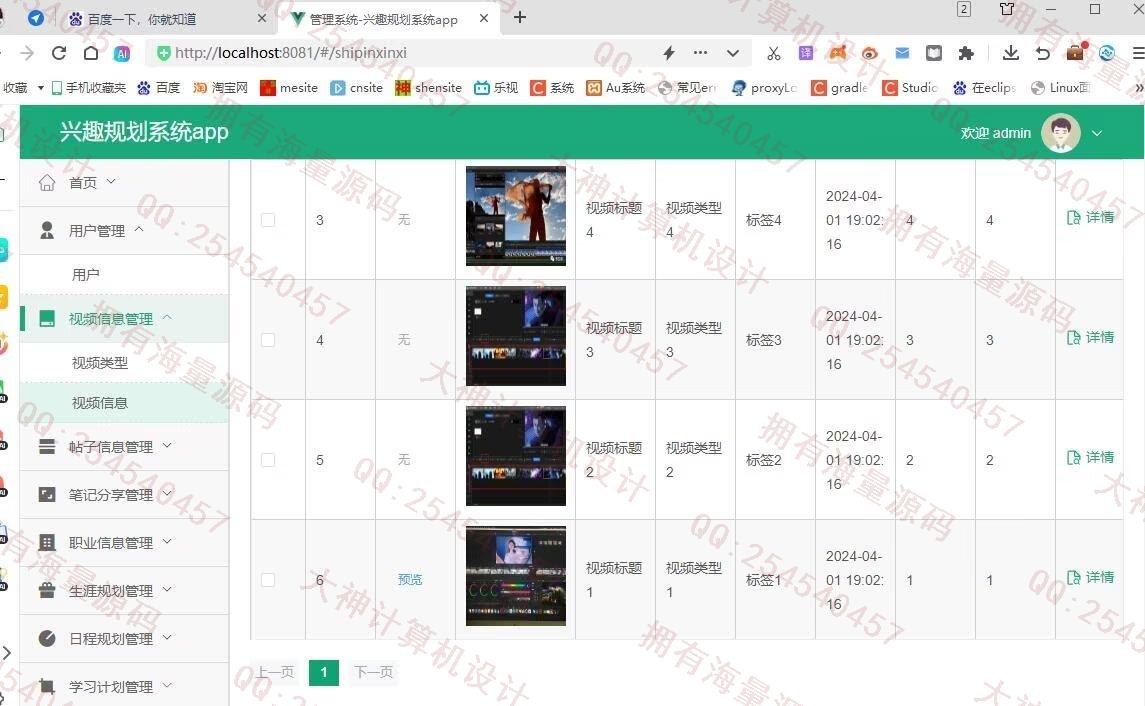This screenshot has width=1145, height=706.
Task: Open the thumbnail for 视频标题 4
Action: [516, 216]
